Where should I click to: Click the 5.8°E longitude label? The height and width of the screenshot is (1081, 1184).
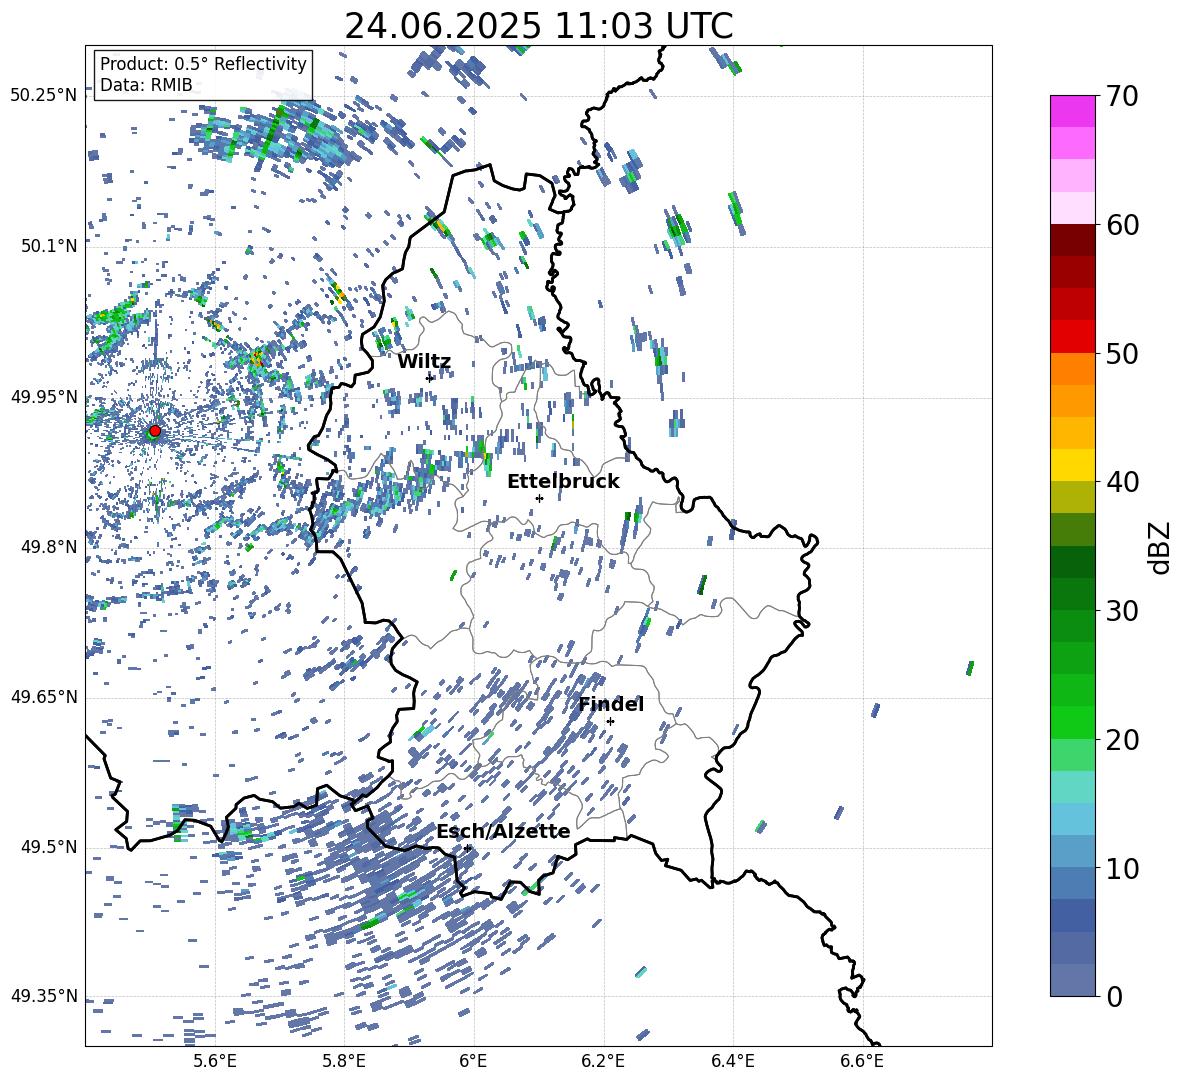coord(344,1061)
